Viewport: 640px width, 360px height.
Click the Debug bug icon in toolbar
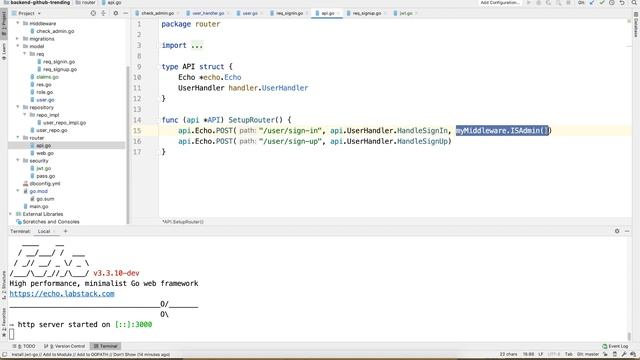pyautogui.click(x=539, y=3)
